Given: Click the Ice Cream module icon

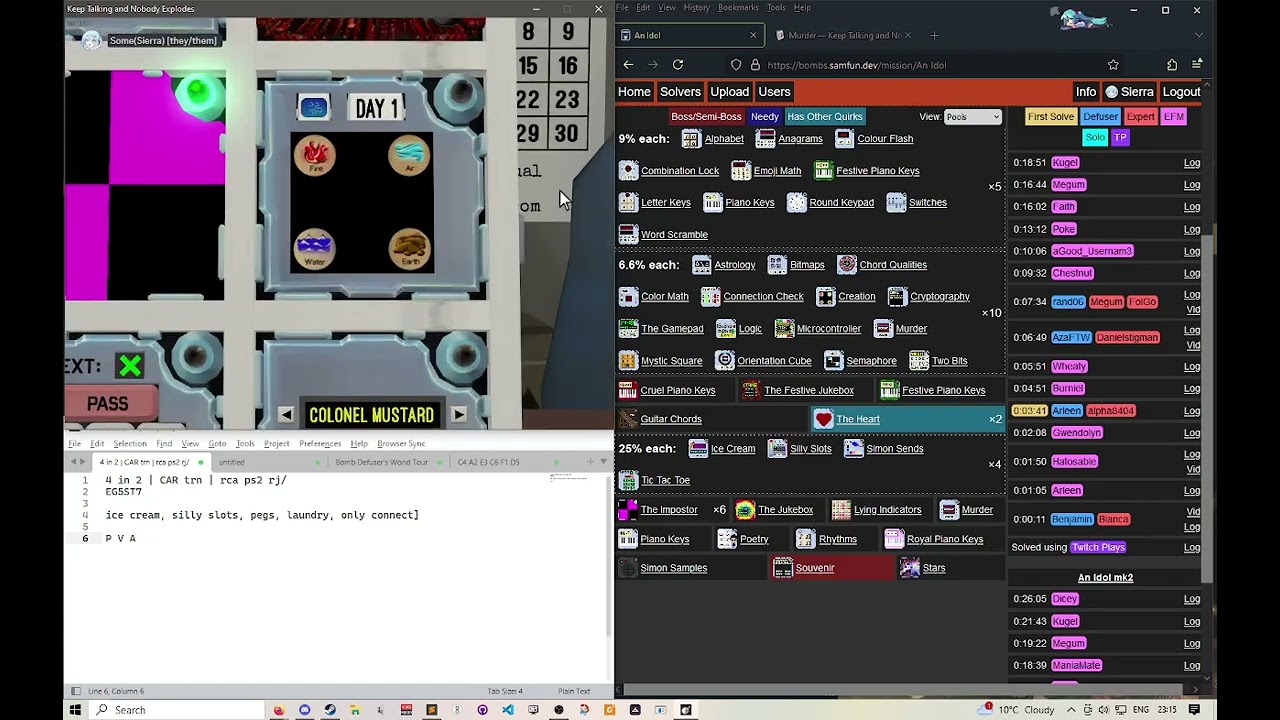Looking at the screenshot, I should pyautogui.click(x=698, y=449).
